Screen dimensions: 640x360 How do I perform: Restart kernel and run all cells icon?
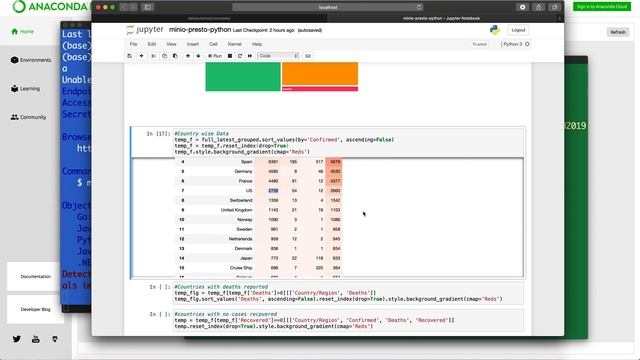tap(250, 56)
